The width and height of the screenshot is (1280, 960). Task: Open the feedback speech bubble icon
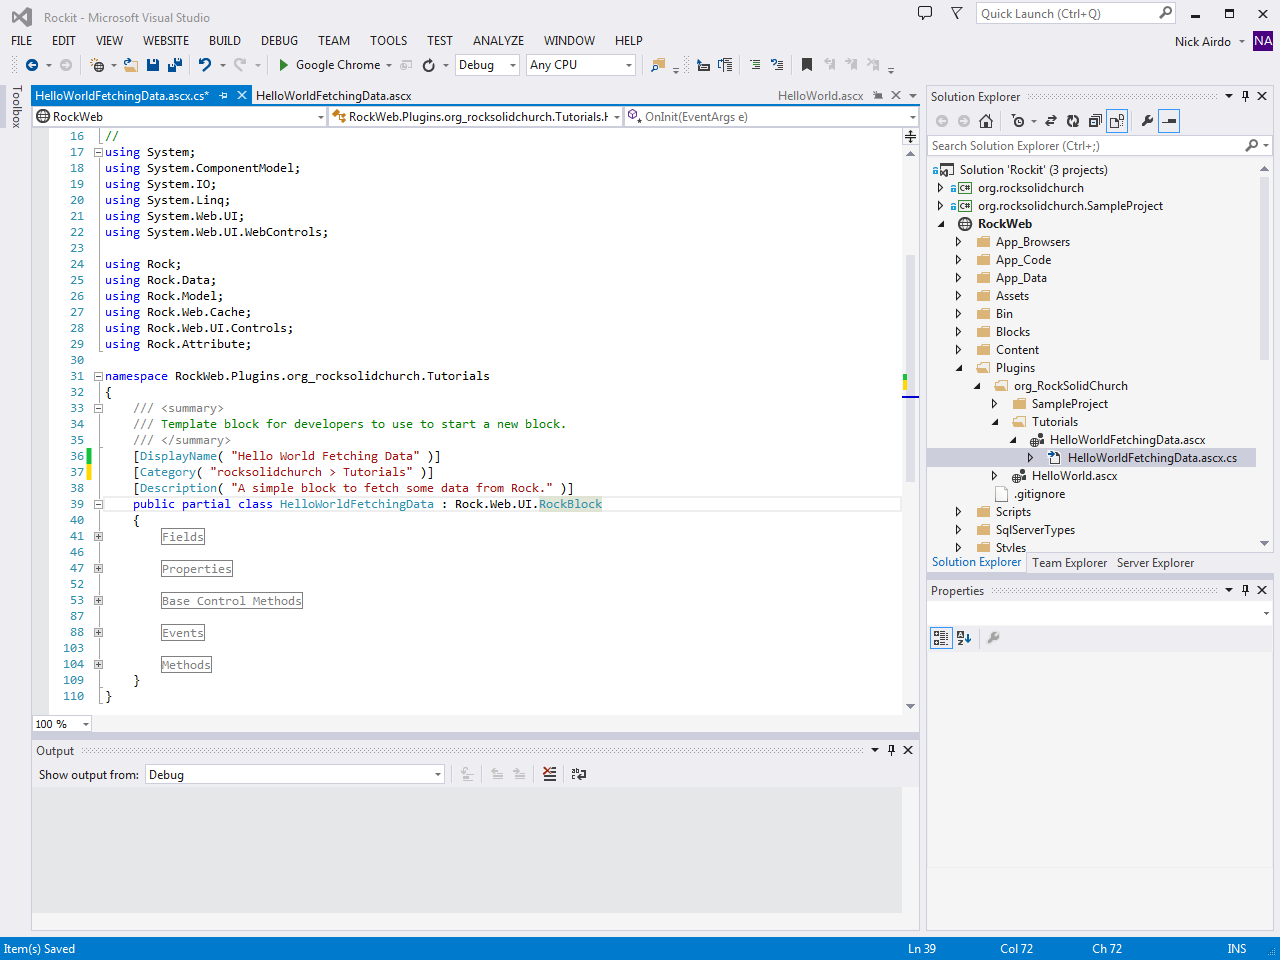coord(925,14)
